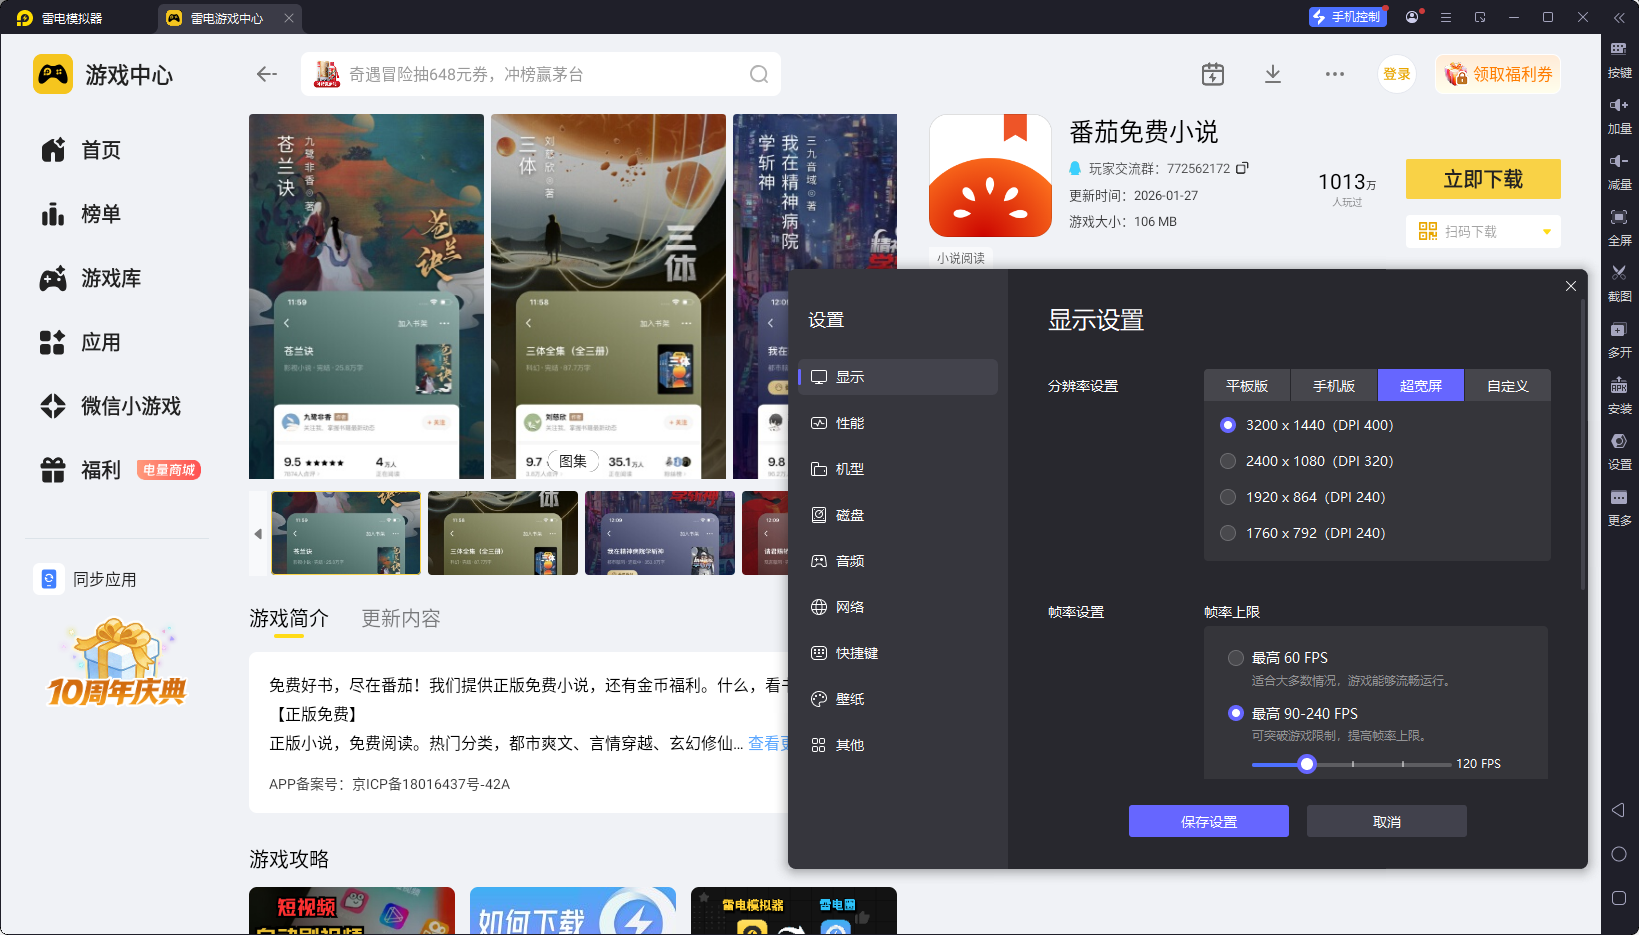
Task: Click the 保存设置 button
Action: (1208, 821)
